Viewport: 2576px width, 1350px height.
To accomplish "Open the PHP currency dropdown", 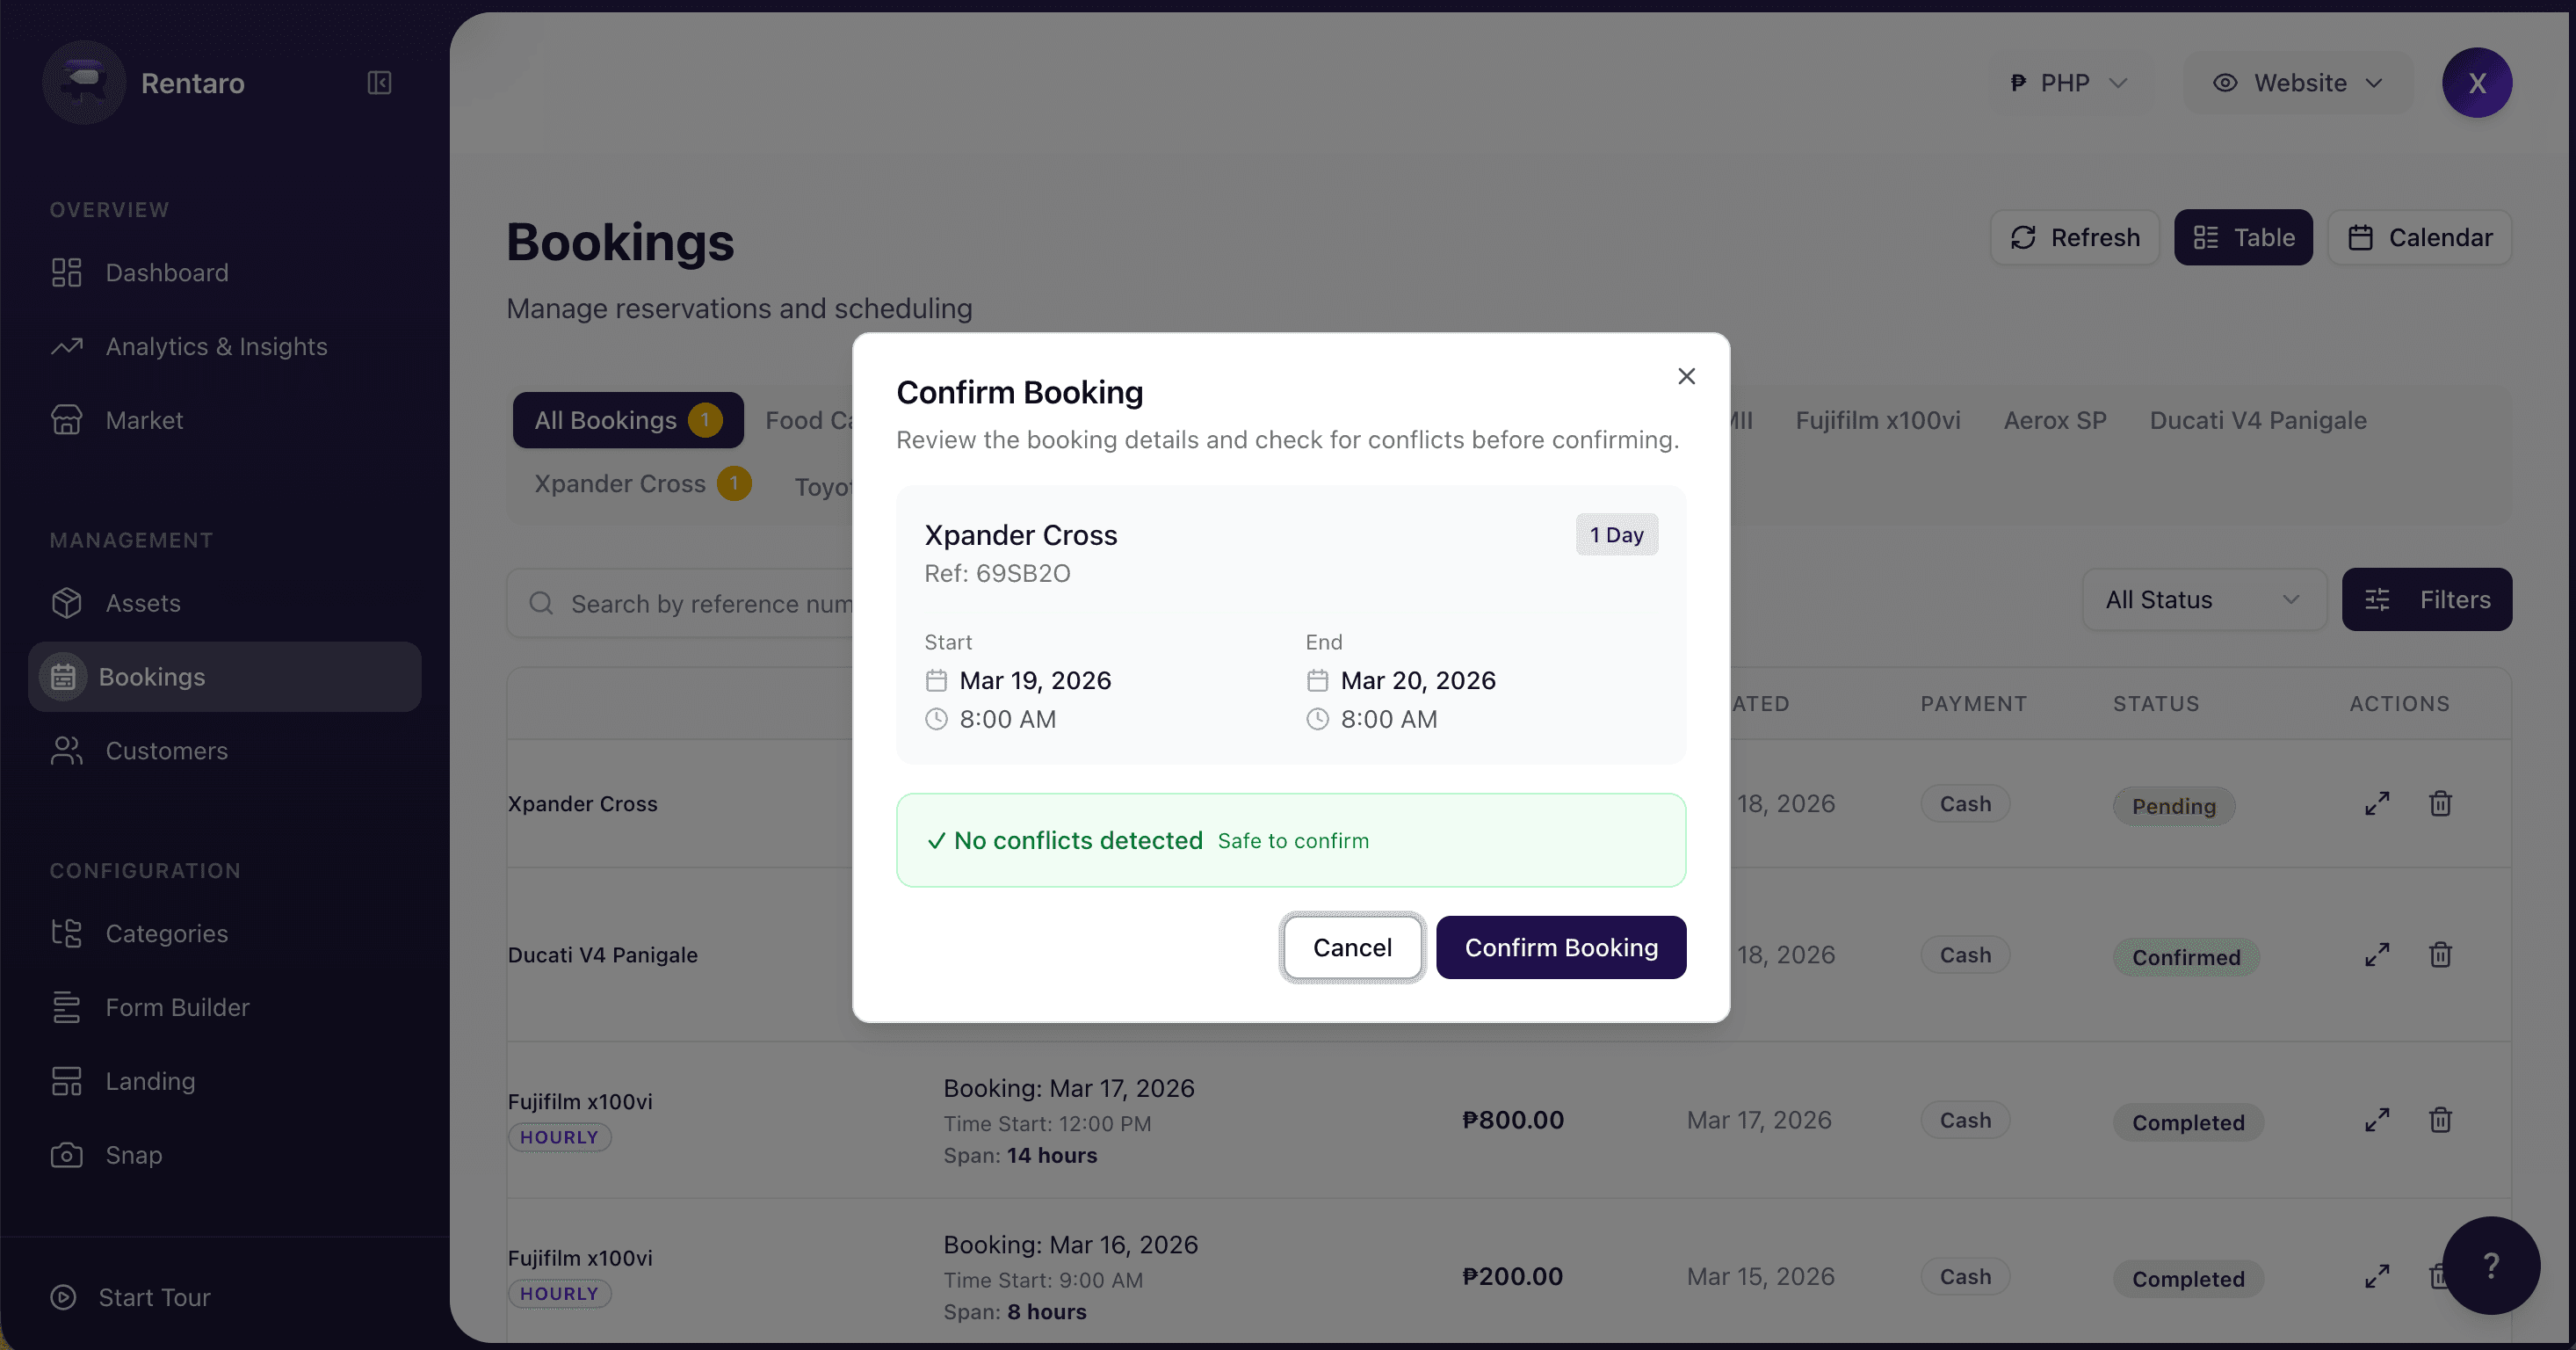I will coord(2066,83).
